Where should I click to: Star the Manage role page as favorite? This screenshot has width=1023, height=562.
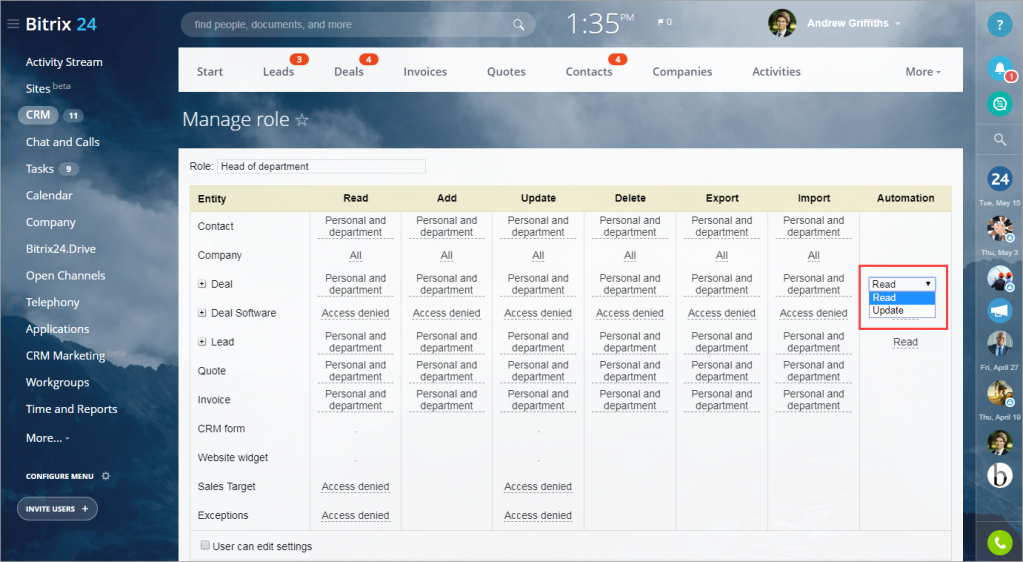tap(301, 119)
